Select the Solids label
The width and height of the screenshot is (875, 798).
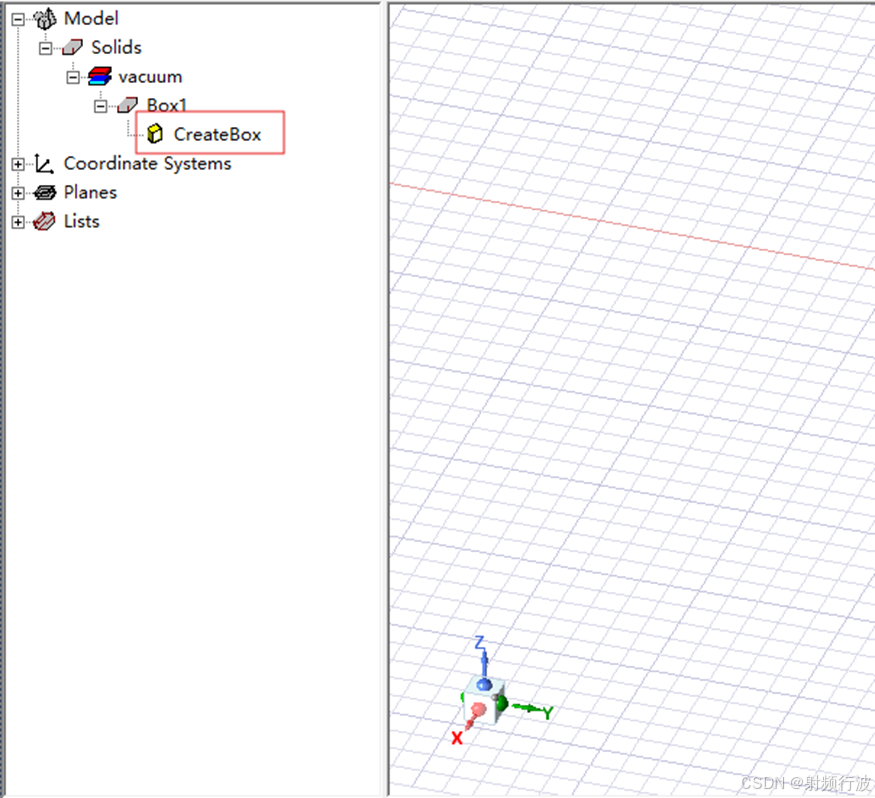pyautogui.click(x=116, y=47)
